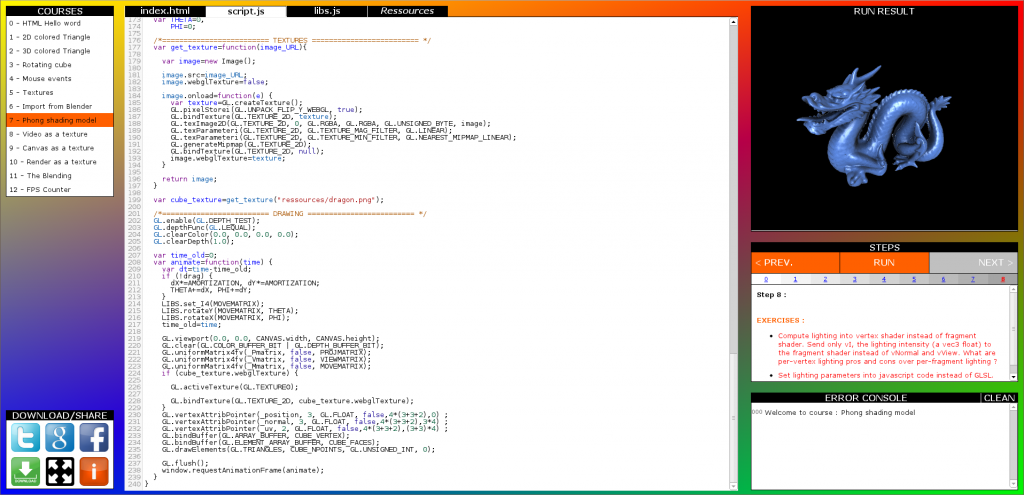Select course 7 - Phong shading model
1024x495 pixels.
pyautogui.click(x=60, y=120)
